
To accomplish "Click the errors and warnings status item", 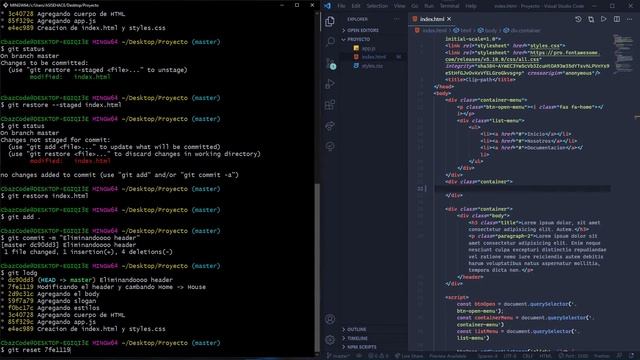I will (x=378, y=356).
